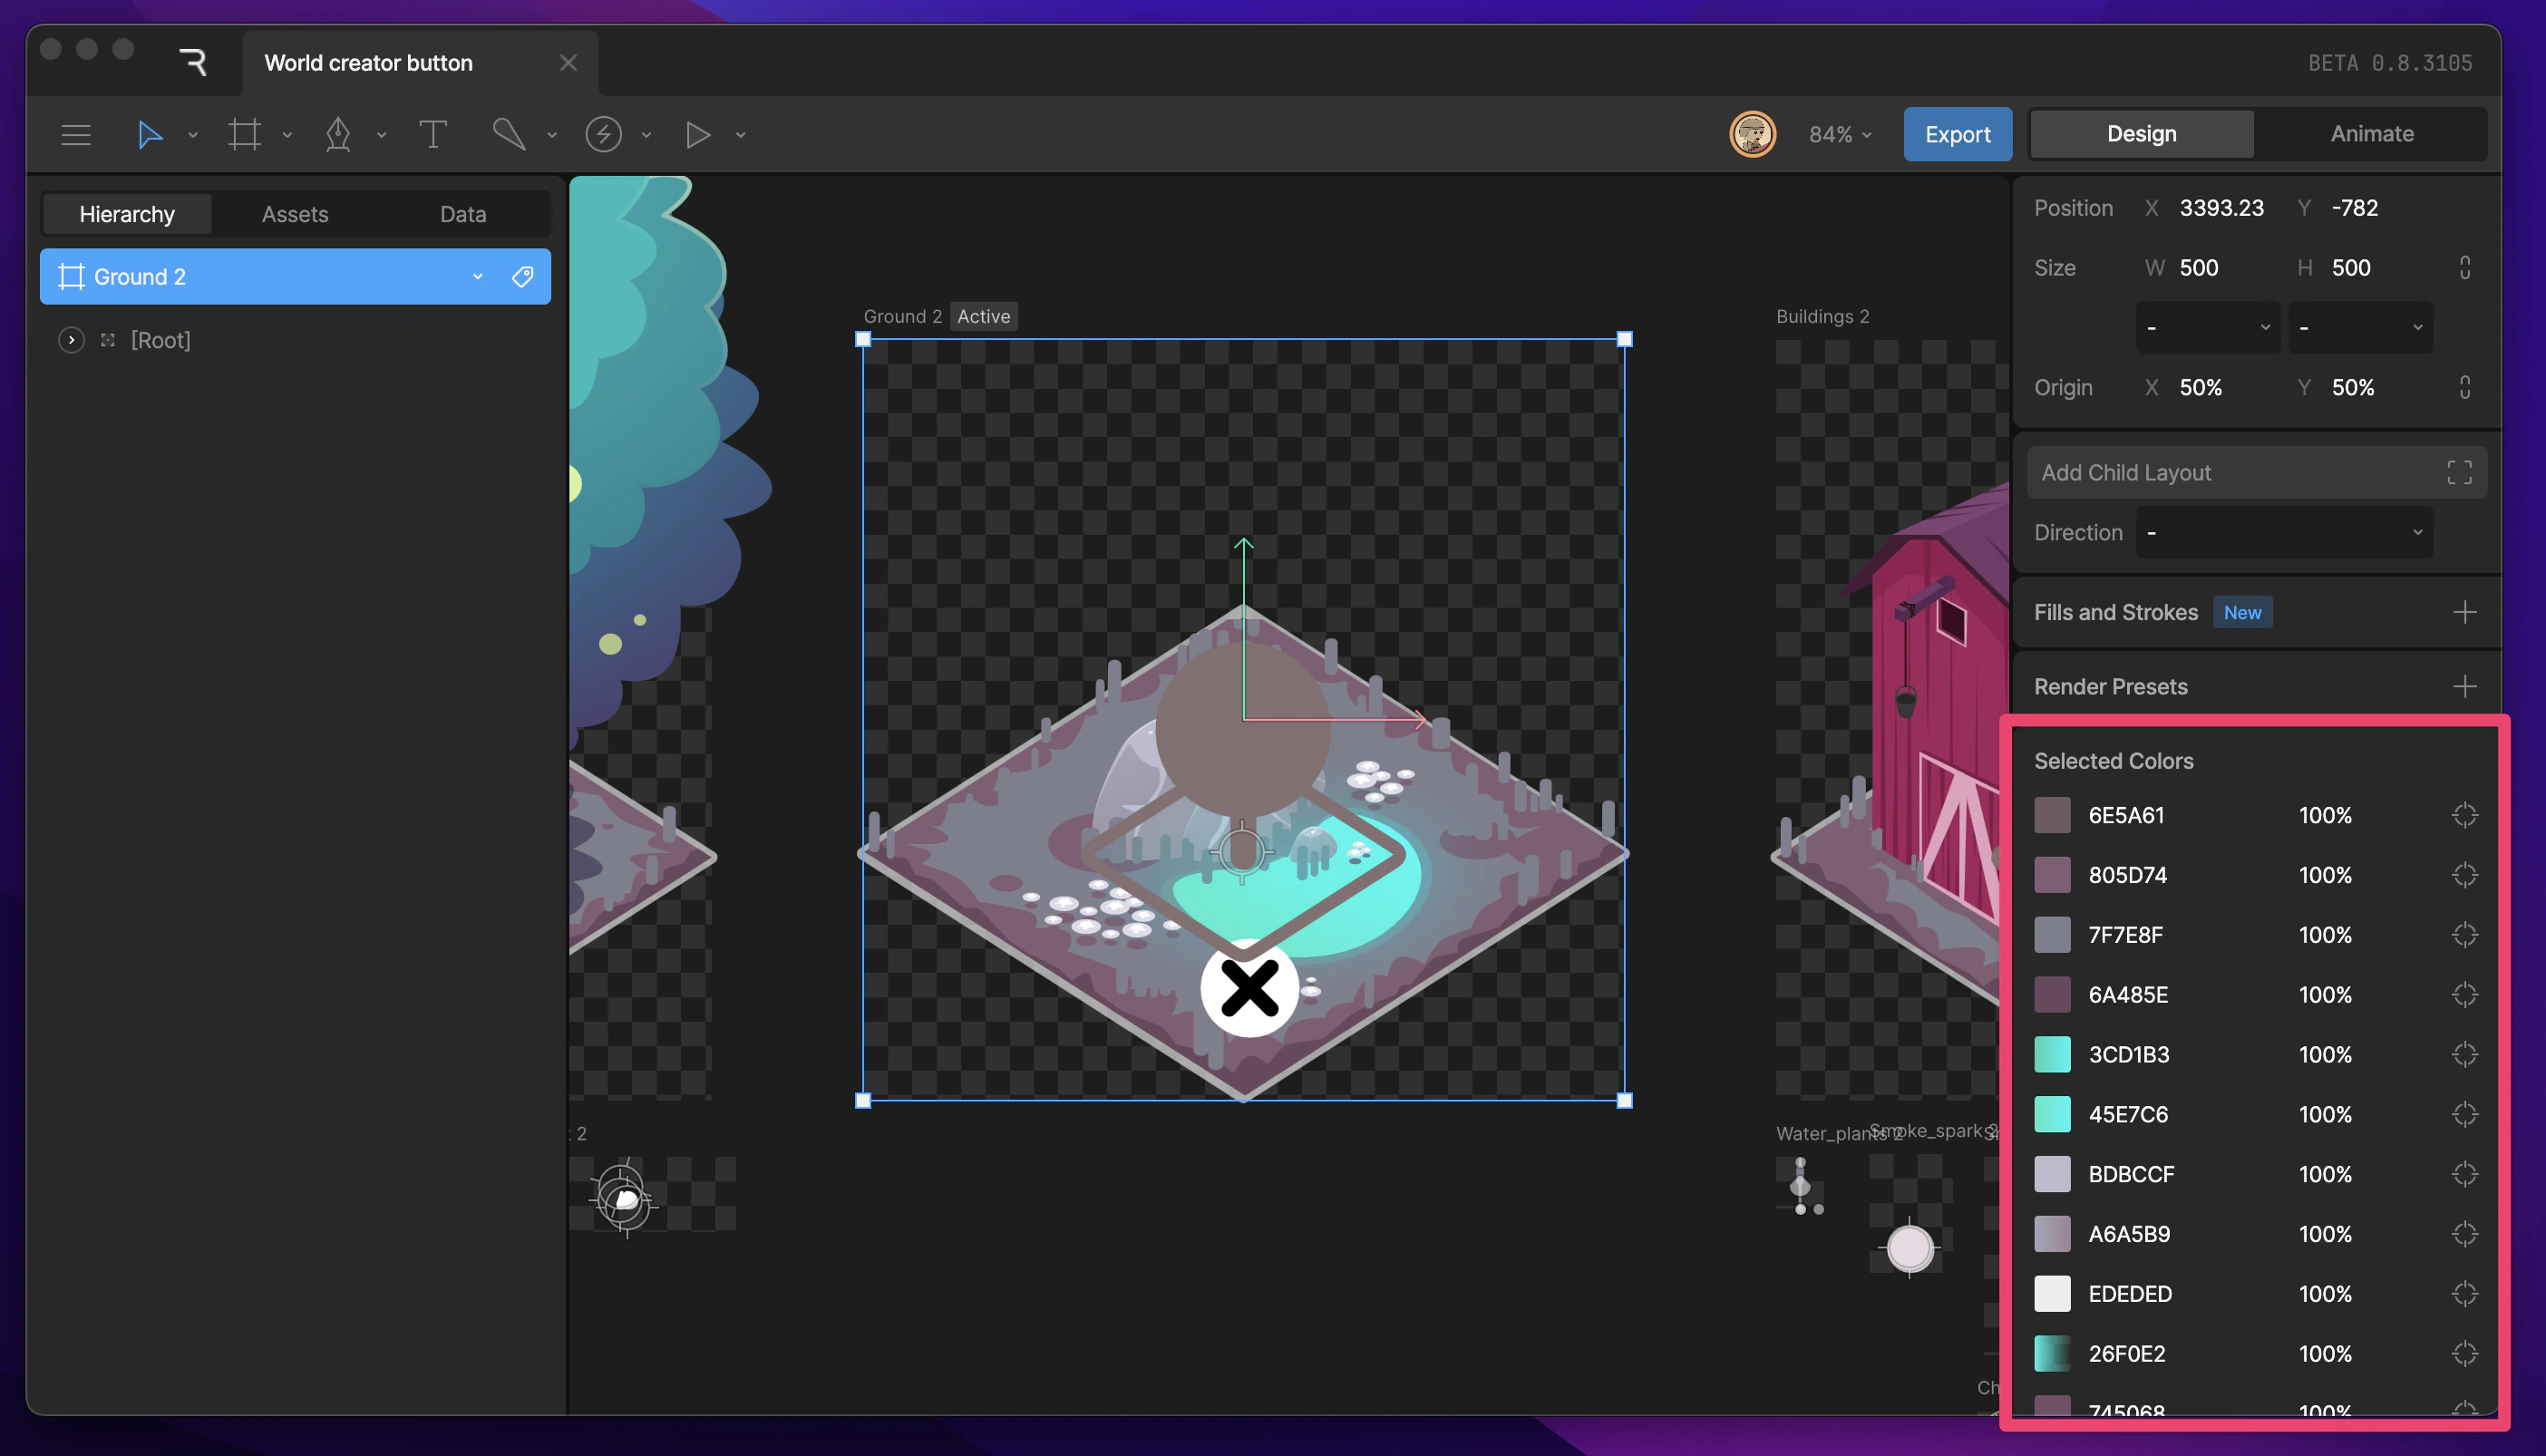This screenshot has width=2546, height=1456.
Task: Switch to Animate mode
Action: coord(2371,134)
